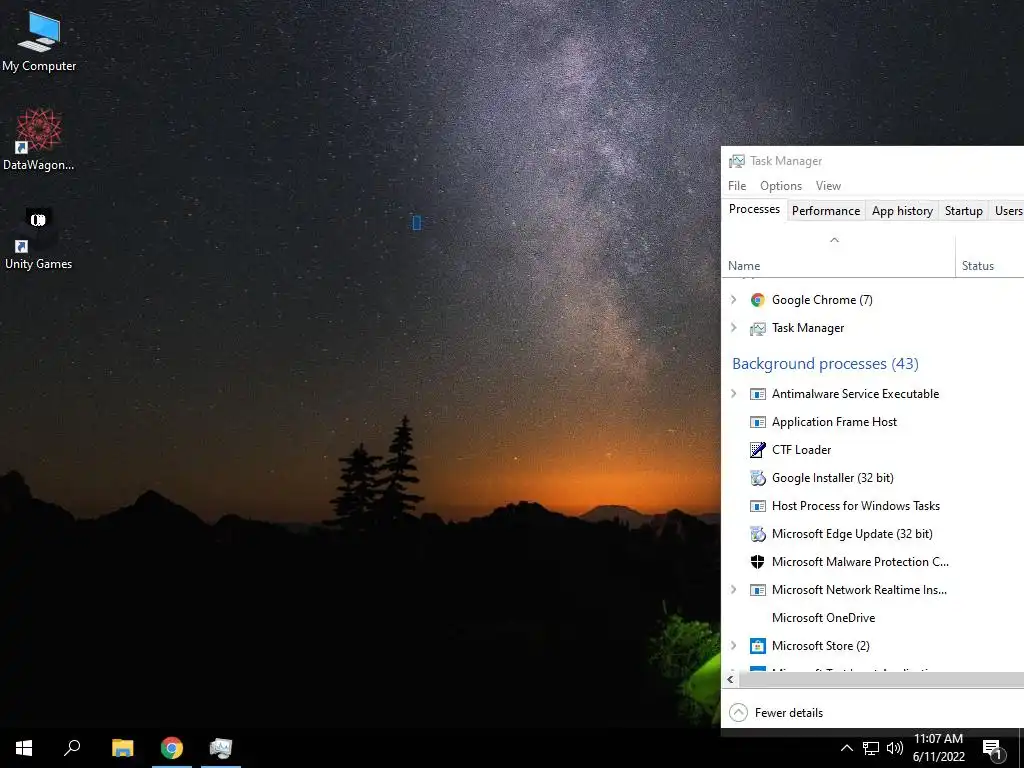Click the Fewer details label

pos(788,712)
